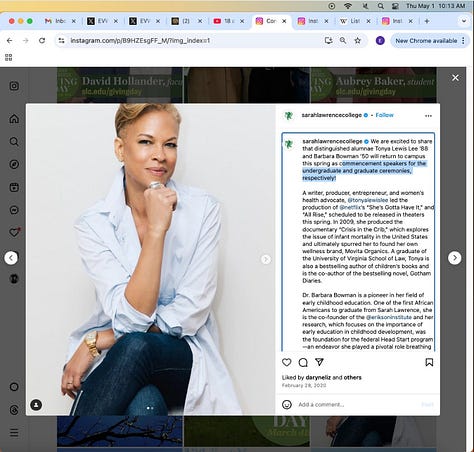Open Instagram home from sidebar
The height and width of the screenshot is (452, 474).
tap(14, 119)
